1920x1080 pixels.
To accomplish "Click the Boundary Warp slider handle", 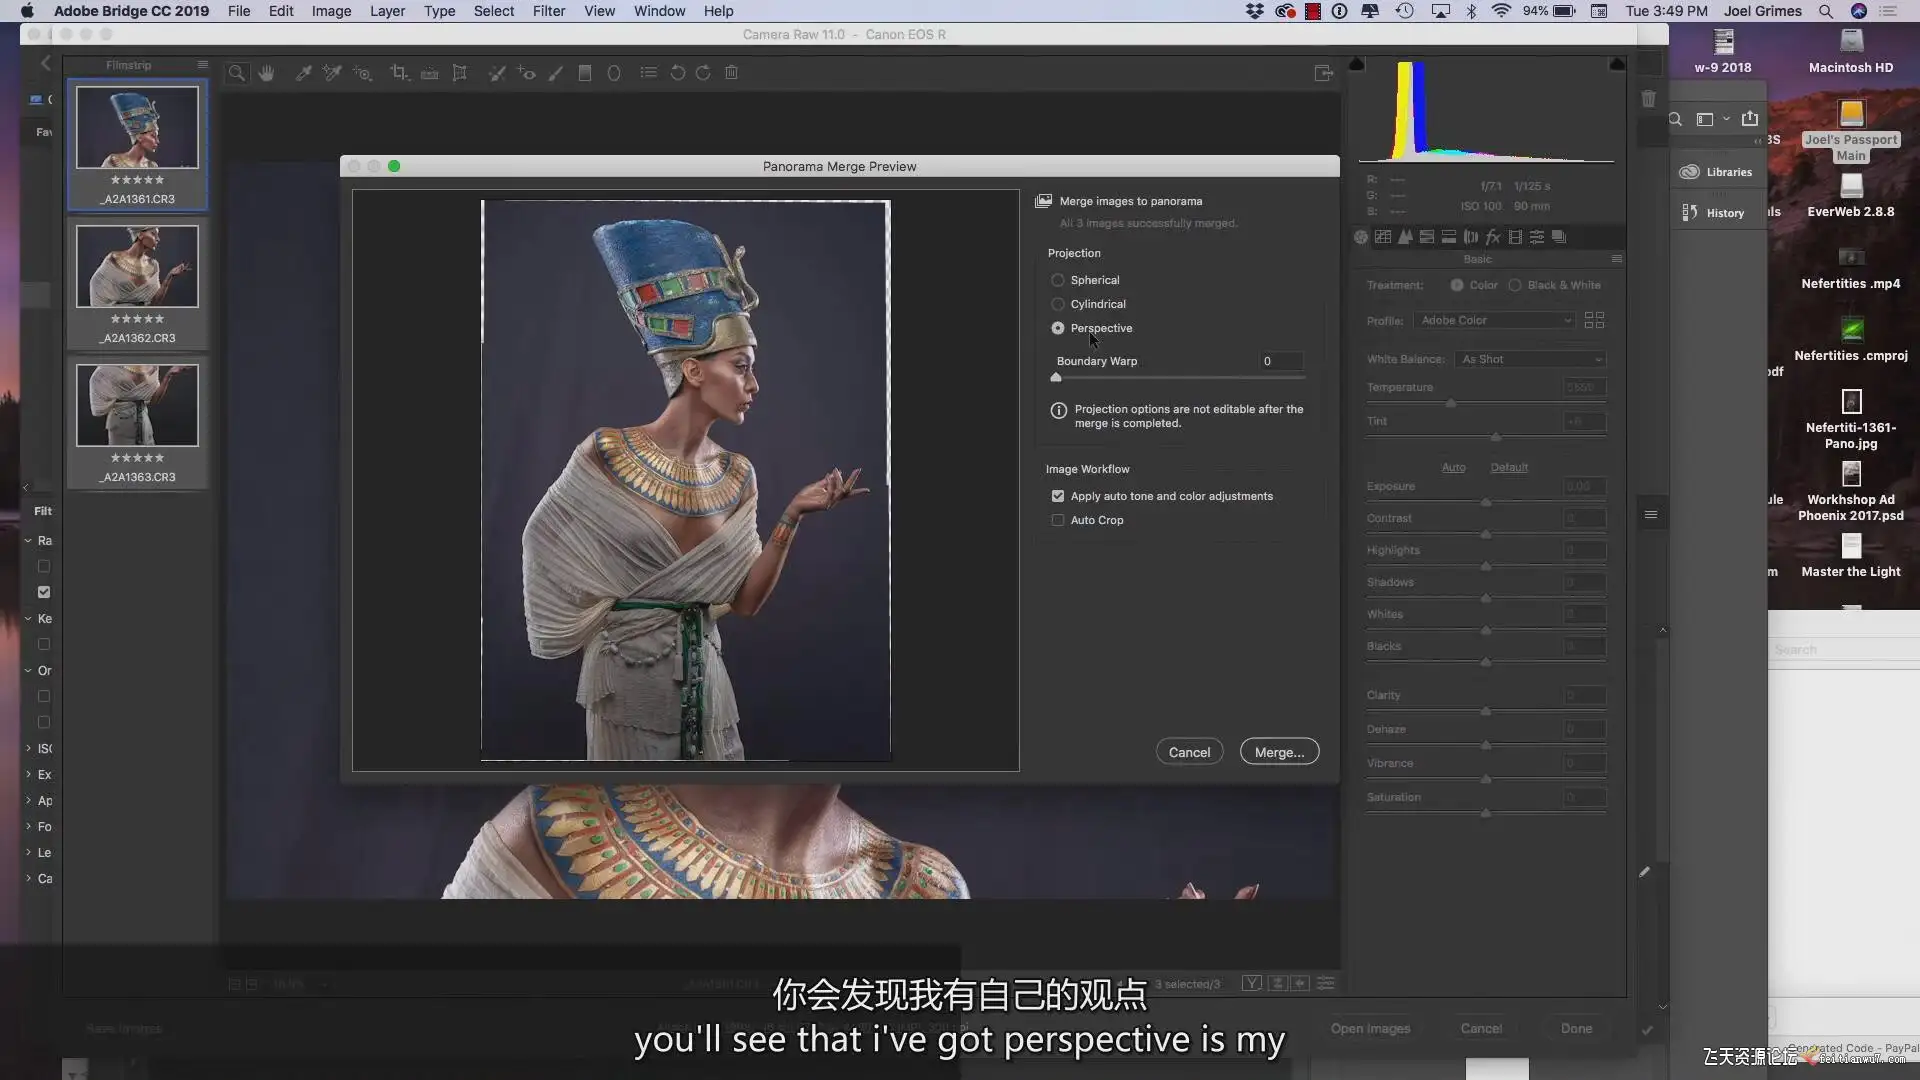I will coord(1056,377).
